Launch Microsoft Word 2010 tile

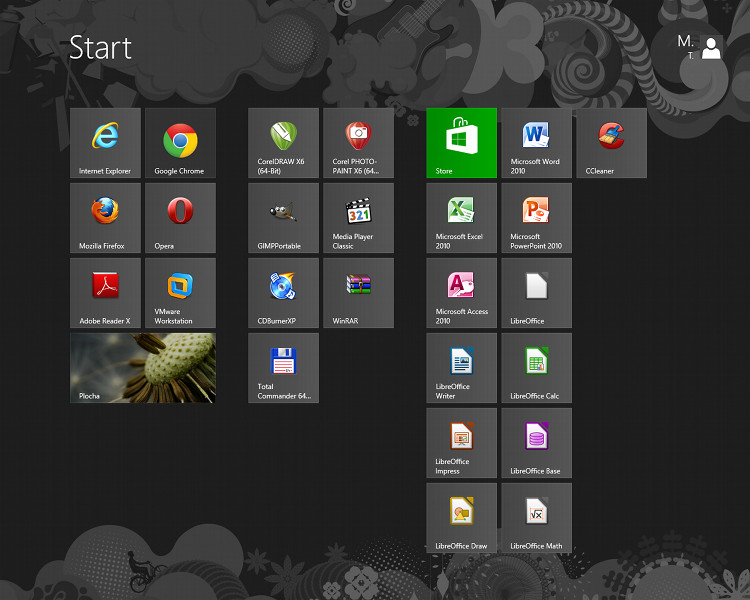(x=537, y=143)
